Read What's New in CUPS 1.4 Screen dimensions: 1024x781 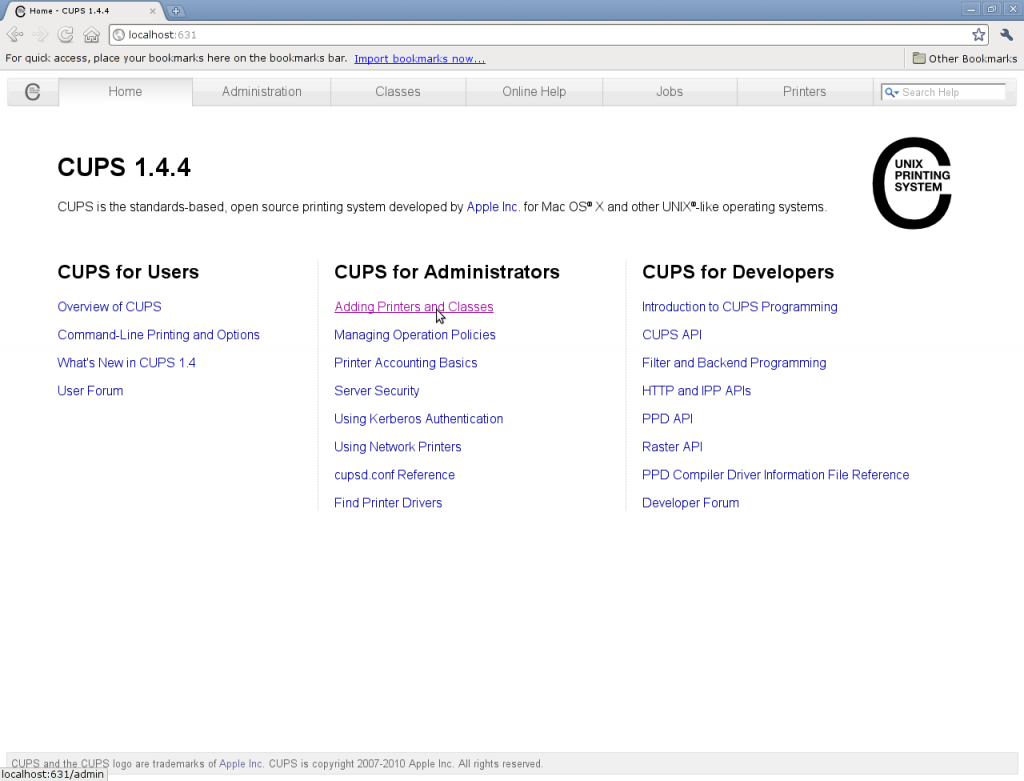coord(127,363)
